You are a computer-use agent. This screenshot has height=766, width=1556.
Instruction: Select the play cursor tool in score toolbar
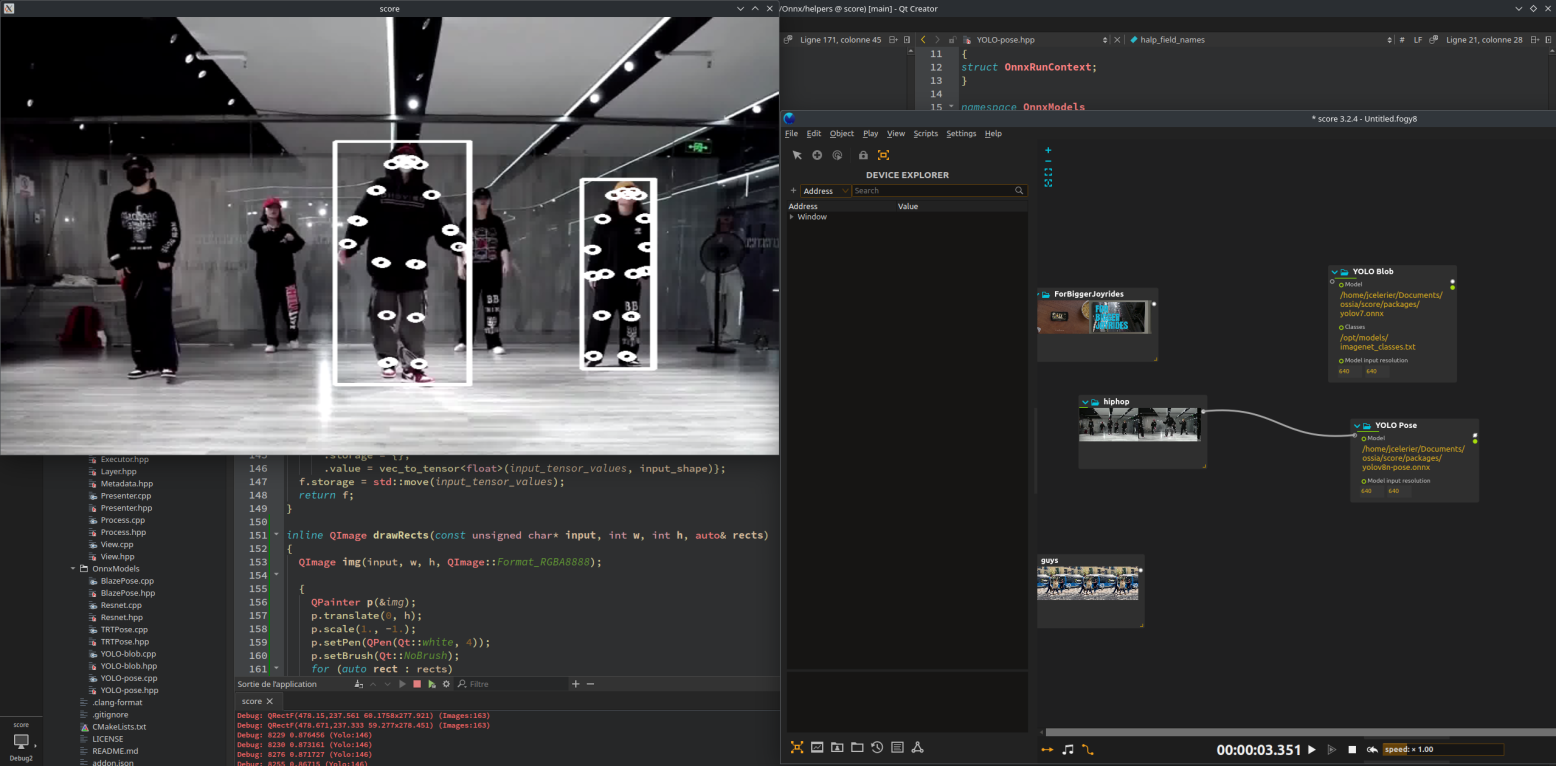pos(837,155)
